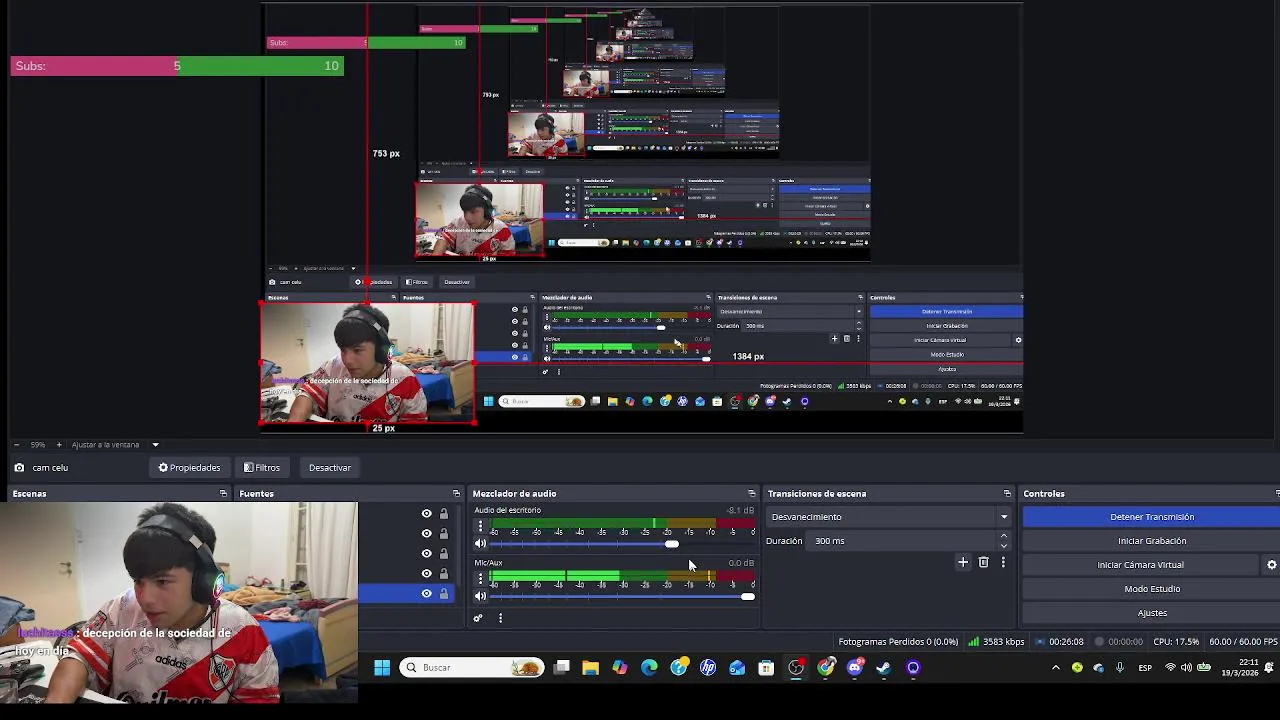Open the Windows Start menu
Viewport: 1280px width, 720px height.
382,668
